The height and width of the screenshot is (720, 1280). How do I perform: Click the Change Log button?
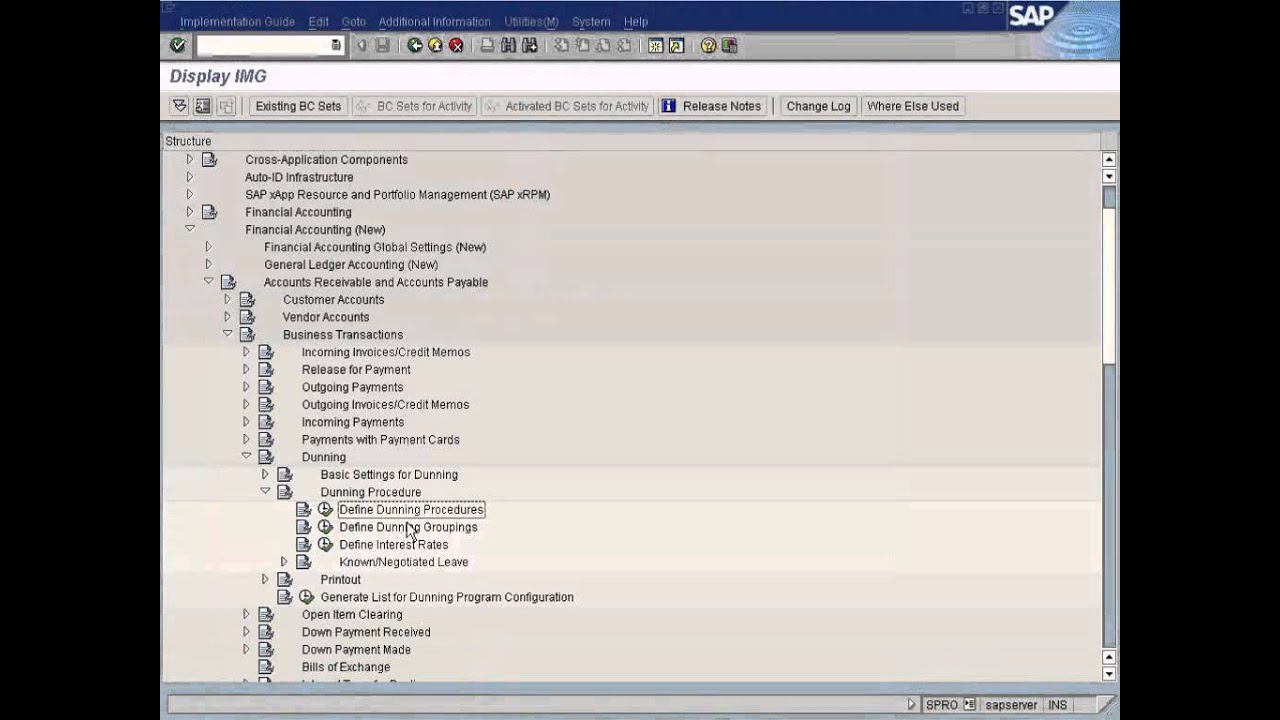818,106
